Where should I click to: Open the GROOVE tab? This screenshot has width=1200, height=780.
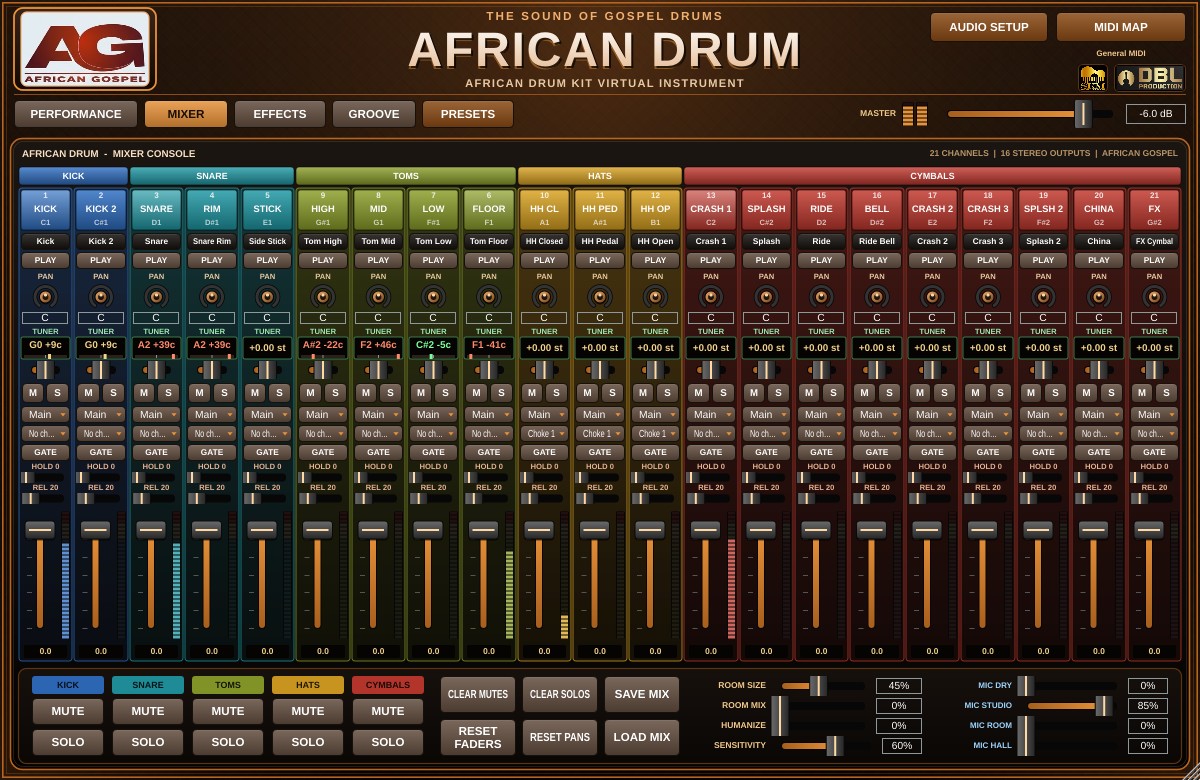coord(374,114)
